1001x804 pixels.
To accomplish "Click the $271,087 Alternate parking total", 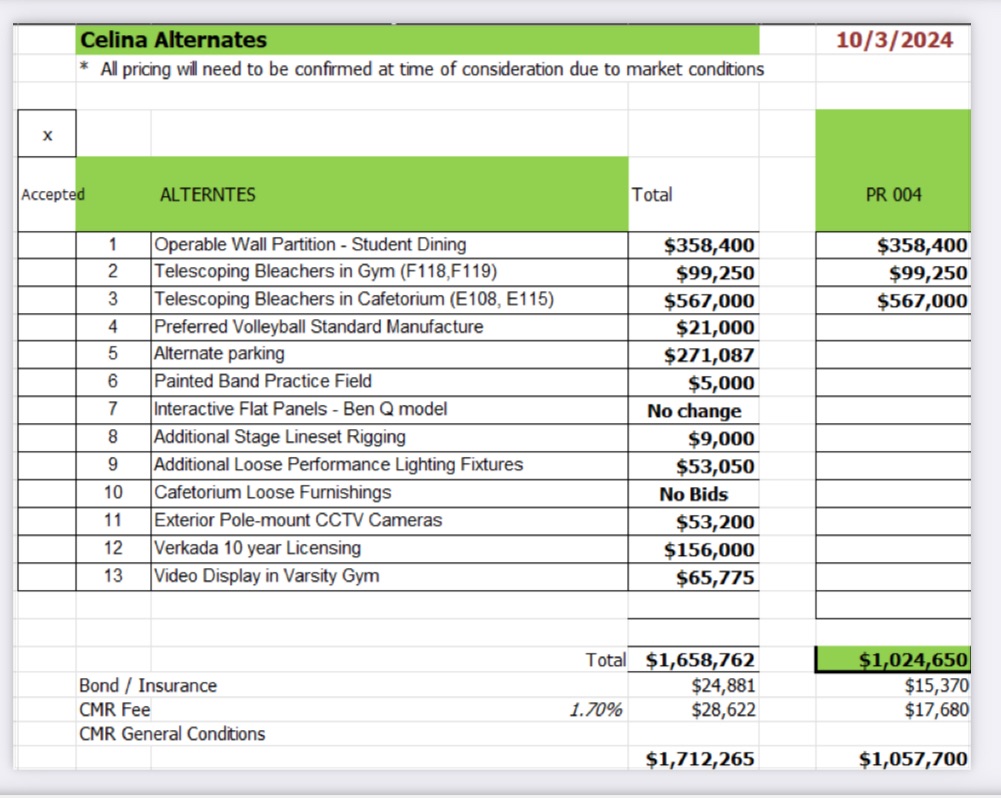I will point(709,355).
